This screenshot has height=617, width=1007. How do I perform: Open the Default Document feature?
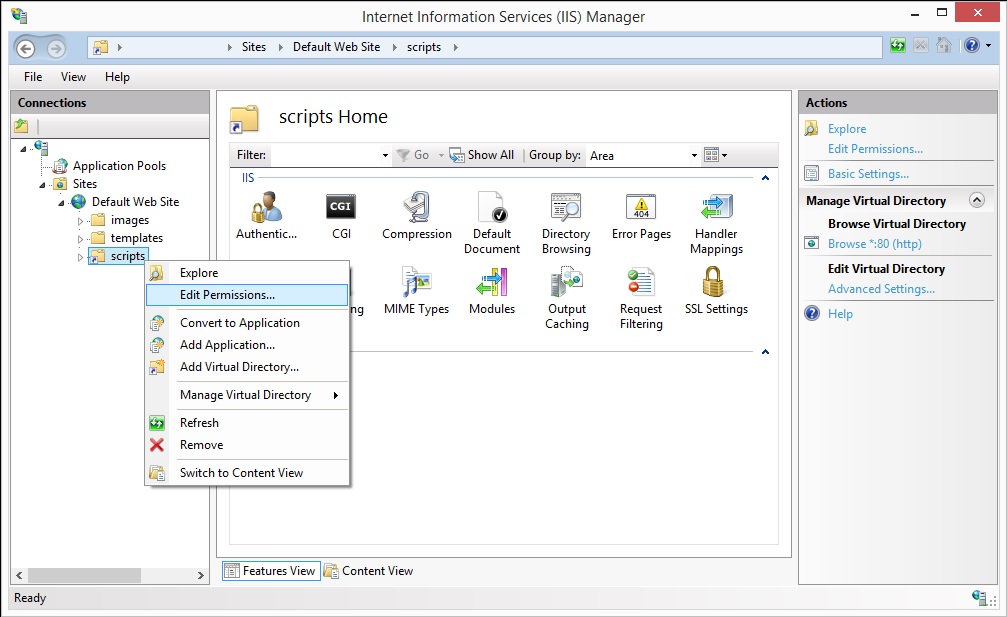tap(492, 223)
